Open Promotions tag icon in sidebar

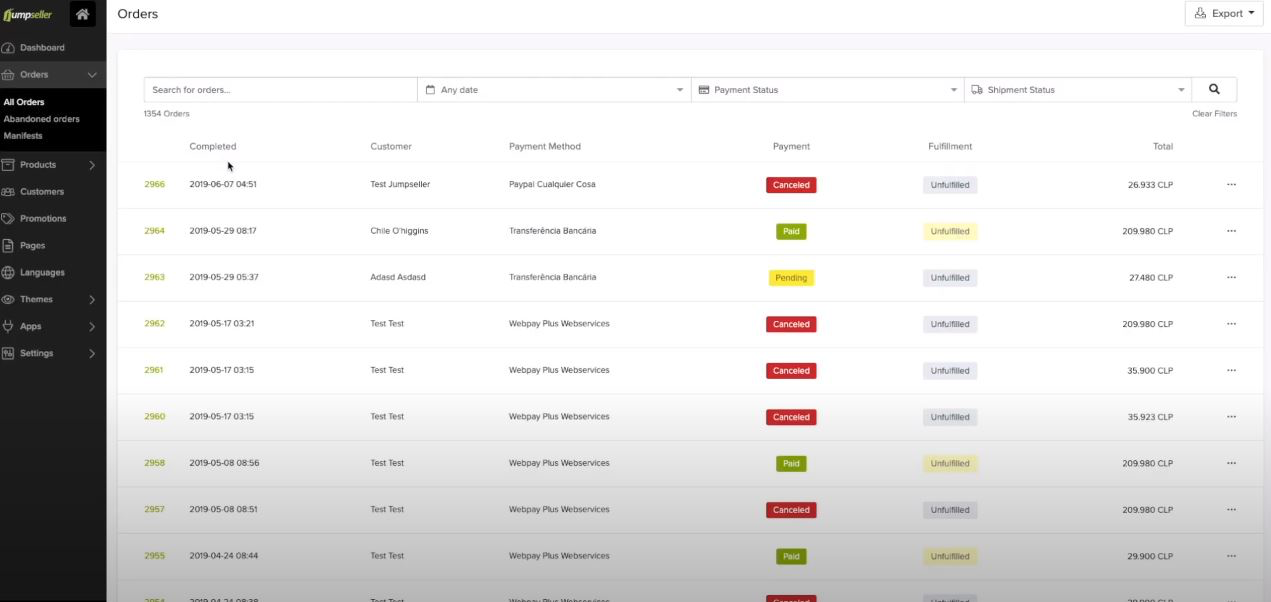pos(9,219)
